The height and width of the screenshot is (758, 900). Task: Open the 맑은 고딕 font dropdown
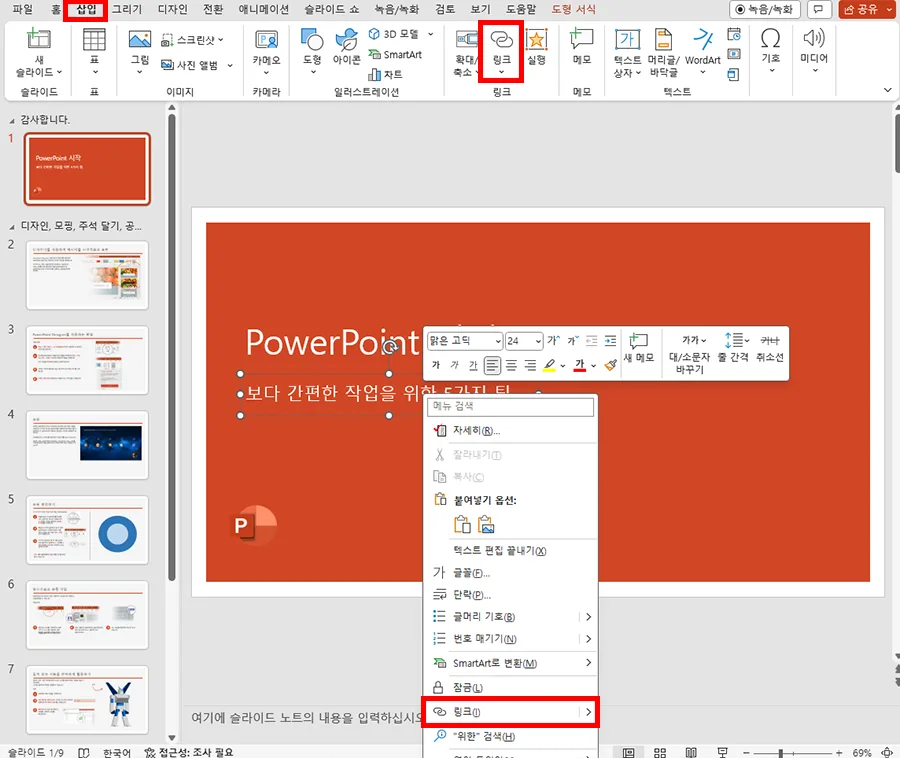[x=497, y=341]
